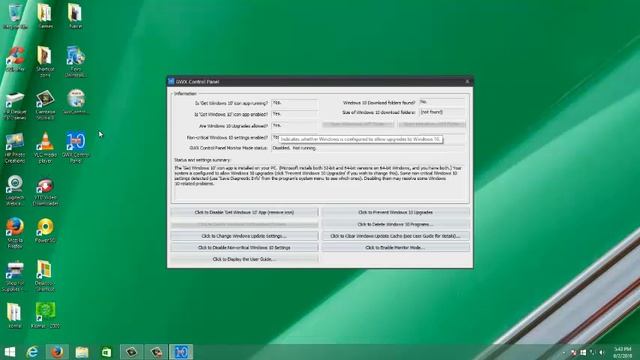Launch YTD Video Downloader shortcut
The image size is (640, 360).
[x=45, y=192]
